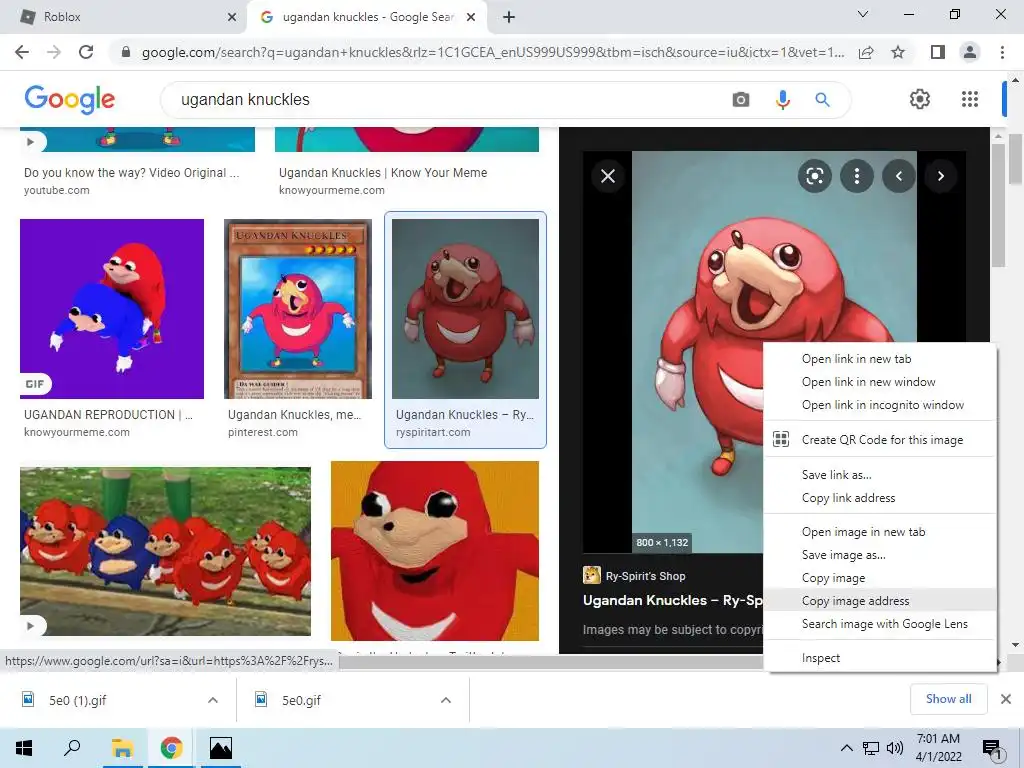Search by image with camera icon
The height and width of the screenshot is (768, 1024).
pos(741,100)
